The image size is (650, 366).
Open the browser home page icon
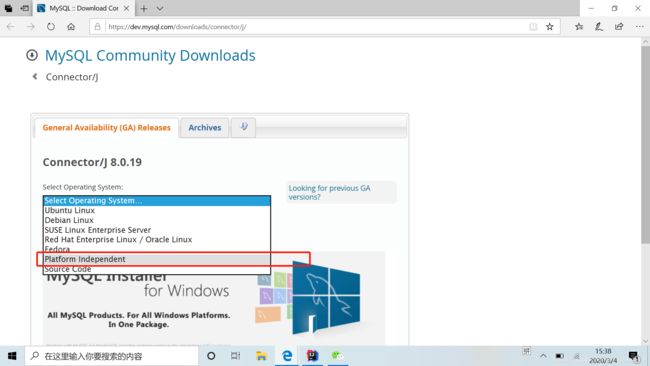pos(71,27)
